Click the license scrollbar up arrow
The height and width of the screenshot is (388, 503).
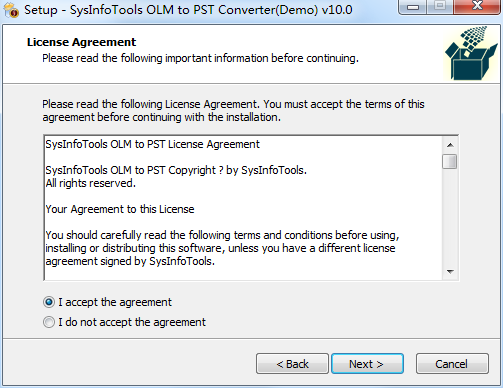pos(450,145)
